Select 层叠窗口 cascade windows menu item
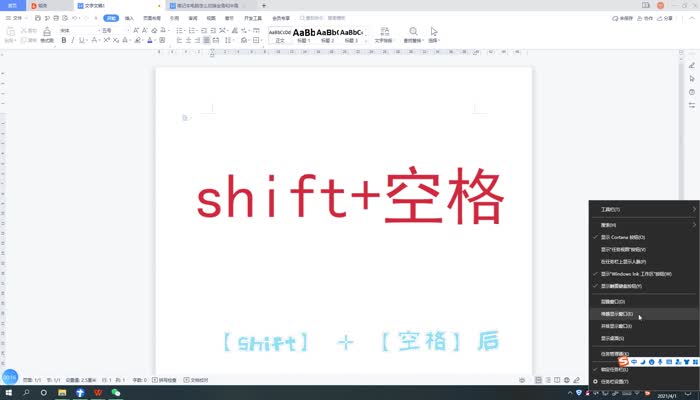The width and height of the screenshot is (700, 400). coord(643,302)
